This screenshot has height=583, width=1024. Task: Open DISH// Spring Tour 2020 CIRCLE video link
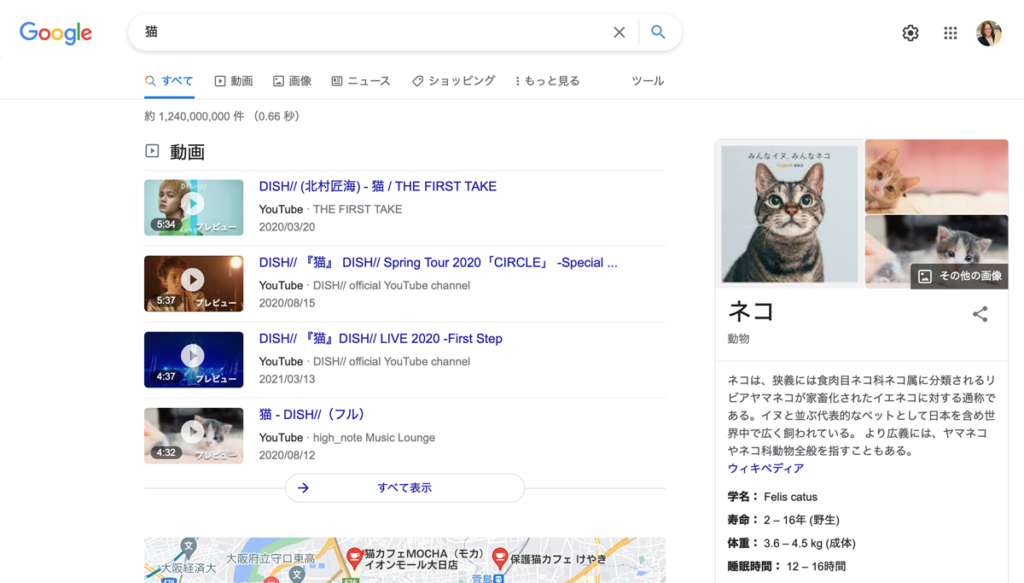click(x=438, y=262)
